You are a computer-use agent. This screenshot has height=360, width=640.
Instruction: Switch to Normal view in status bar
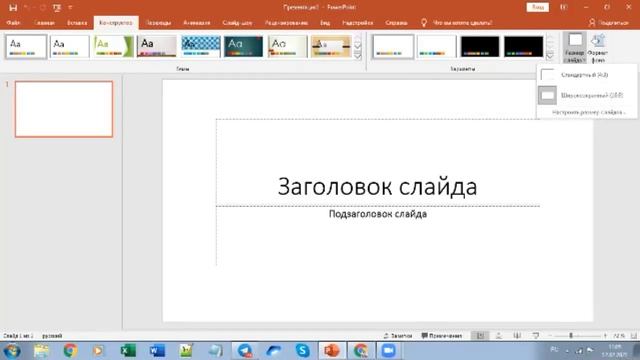(x=480, y=336)
